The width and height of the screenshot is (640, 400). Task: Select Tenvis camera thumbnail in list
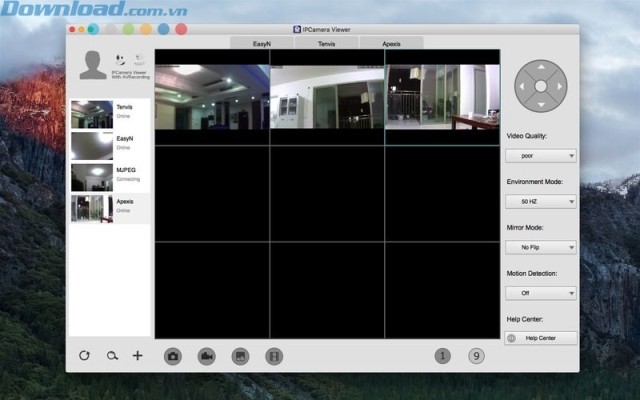pos(92,114)
